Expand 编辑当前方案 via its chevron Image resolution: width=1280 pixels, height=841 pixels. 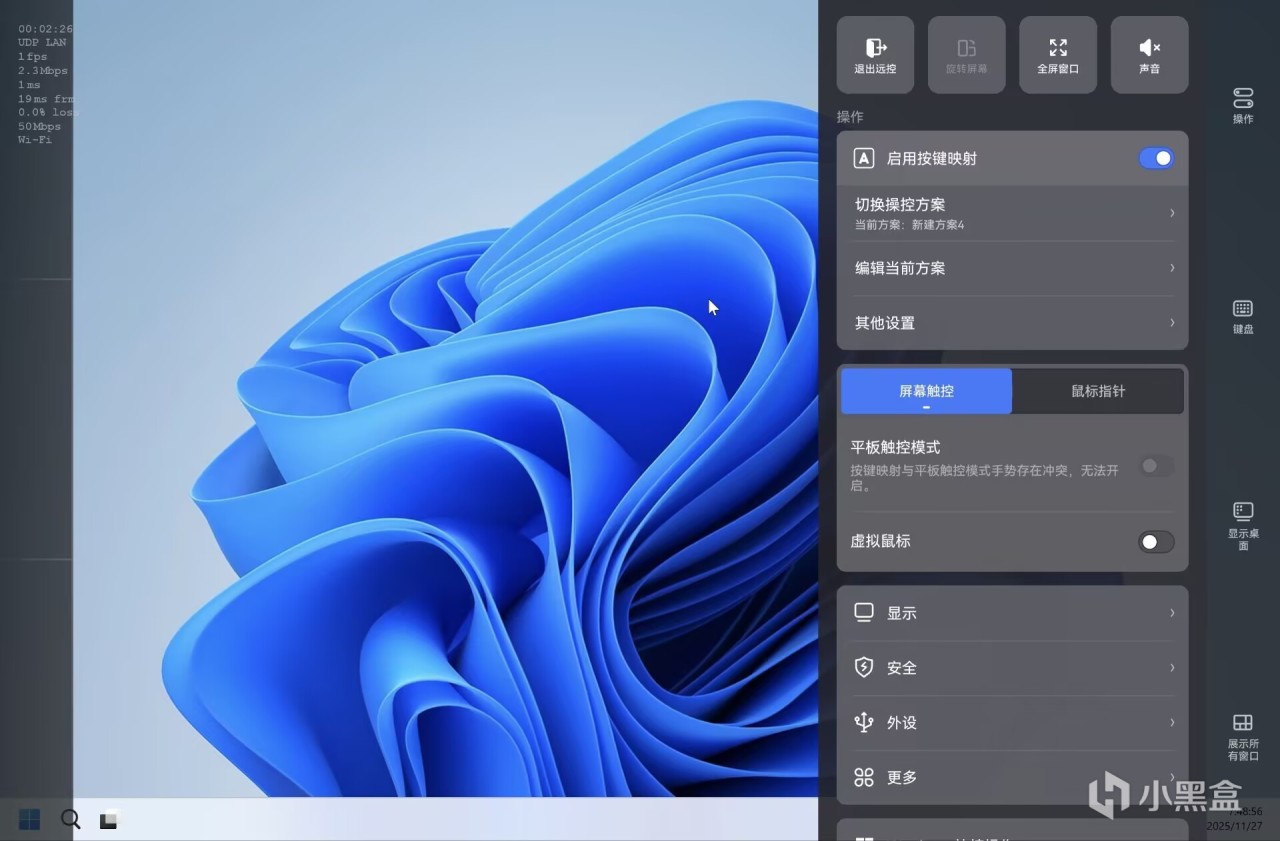pyautogui.click(x=1172, y=268)
